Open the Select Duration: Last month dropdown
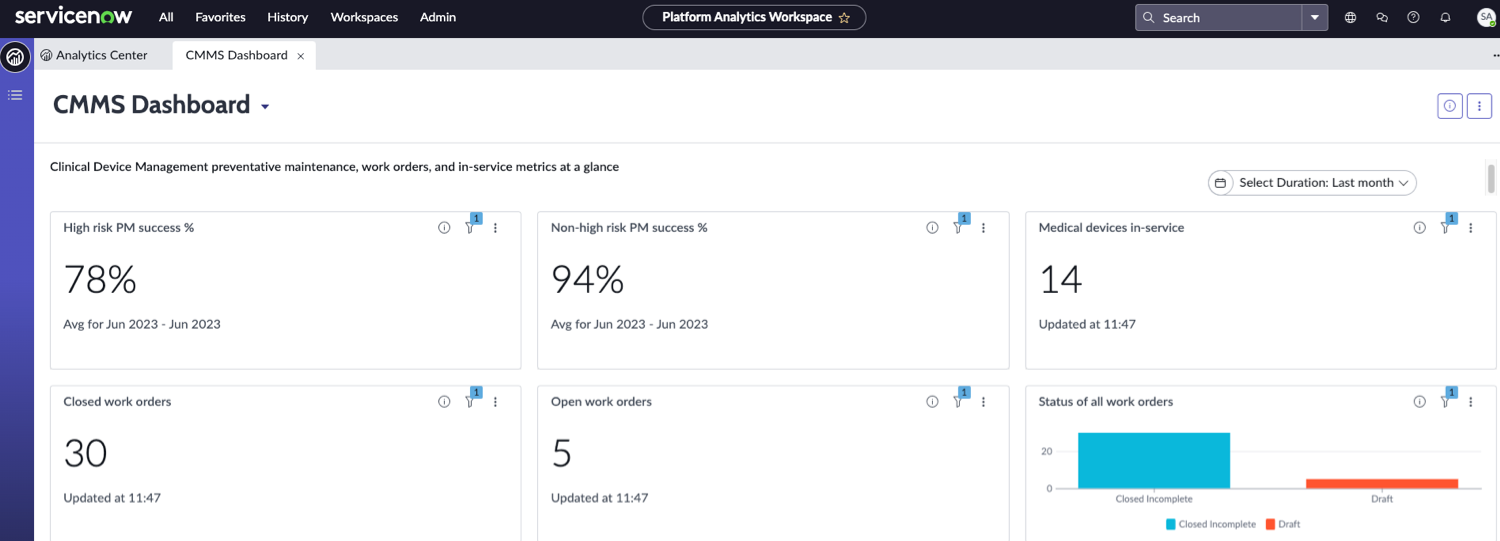The width and height of the screenshot is (1500, 541). [1312, 183]
